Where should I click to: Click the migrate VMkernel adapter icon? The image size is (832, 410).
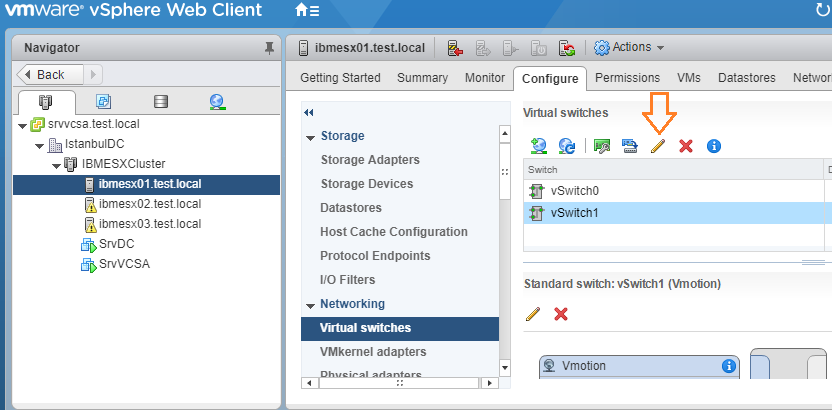(629, 146)
